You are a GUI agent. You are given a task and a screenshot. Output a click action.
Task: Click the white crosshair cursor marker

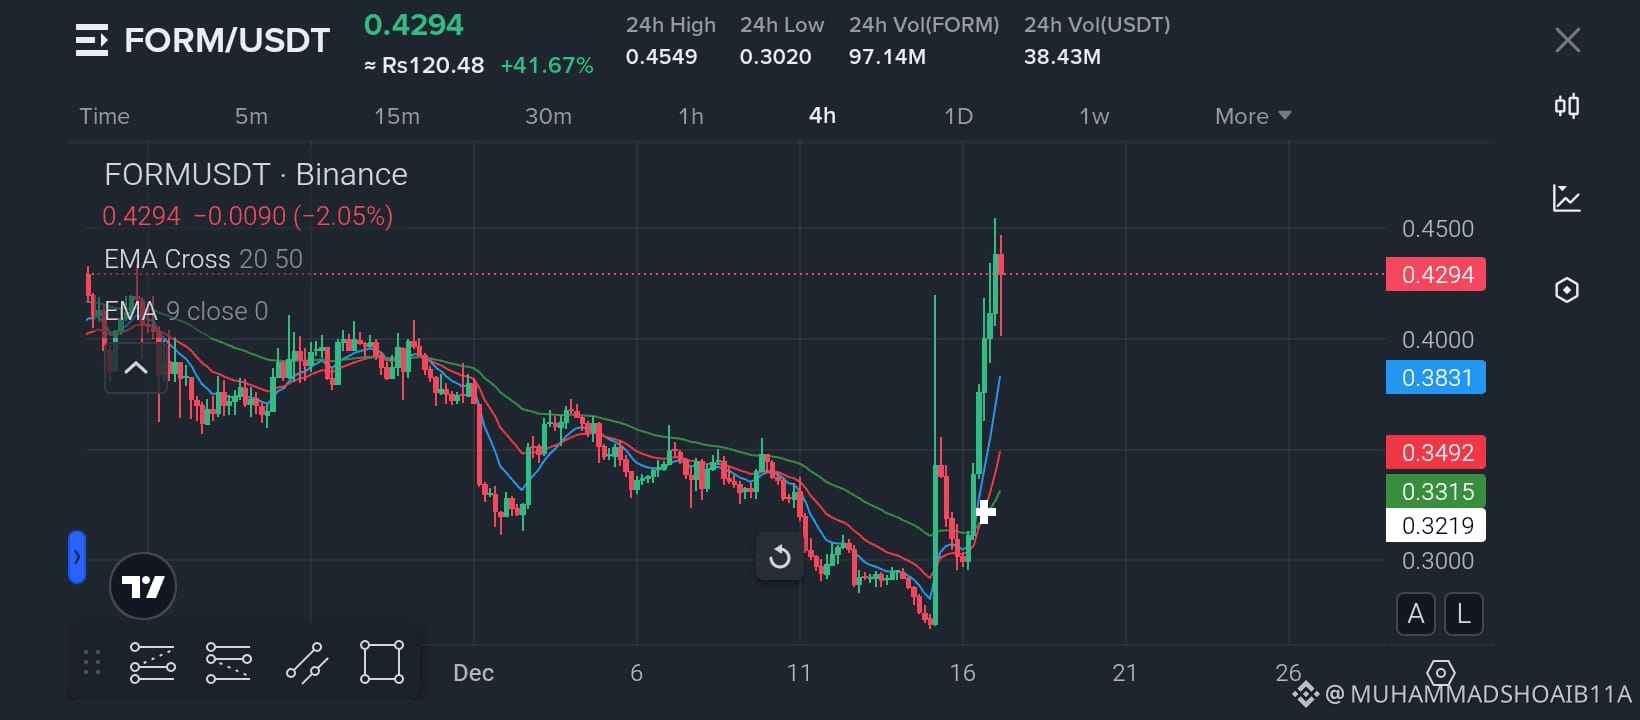pos(985,512)
